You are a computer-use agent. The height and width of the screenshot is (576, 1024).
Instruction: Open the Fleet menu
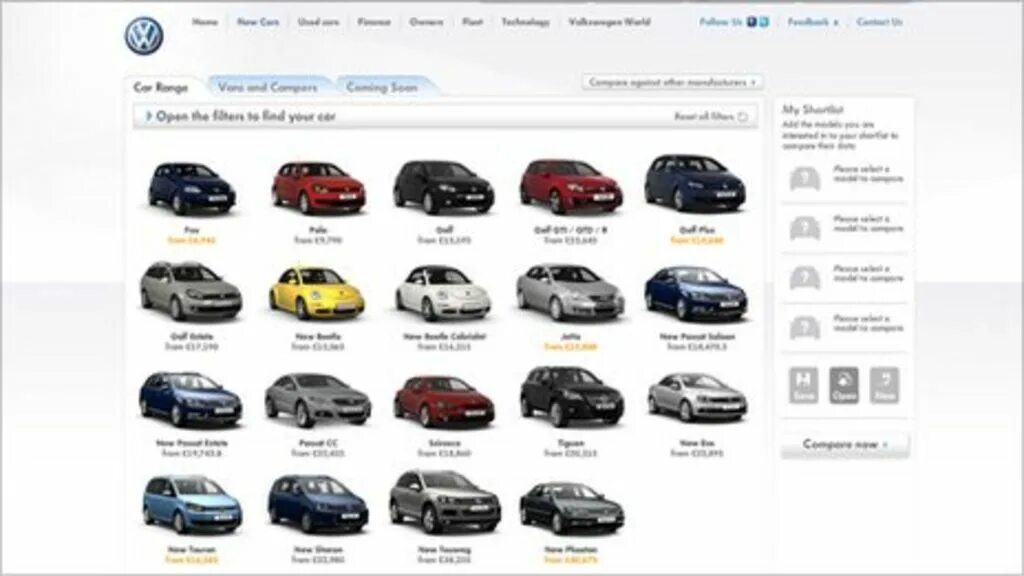pyautogui.click(x=472, y=22)
